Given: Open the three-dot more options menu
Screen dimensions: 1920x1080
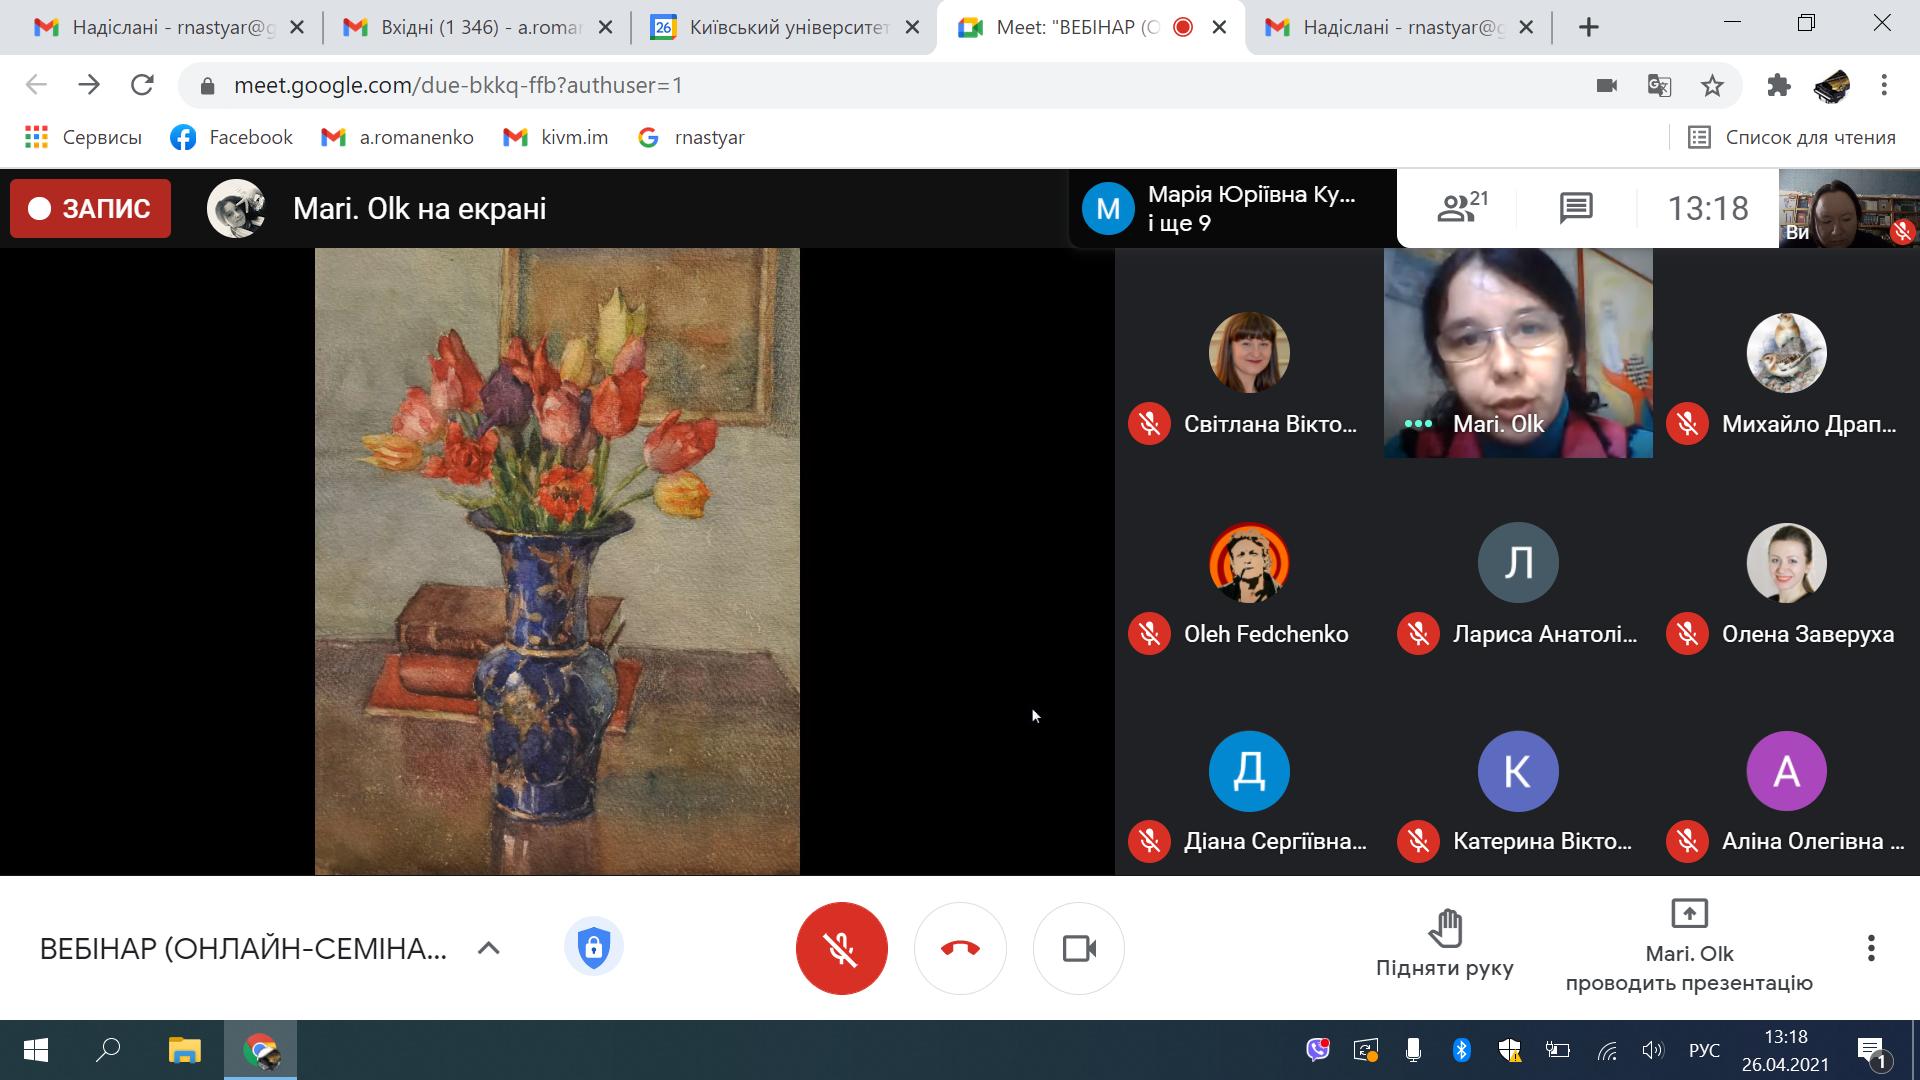Looking at the screenshot, I should [1870, 948].
